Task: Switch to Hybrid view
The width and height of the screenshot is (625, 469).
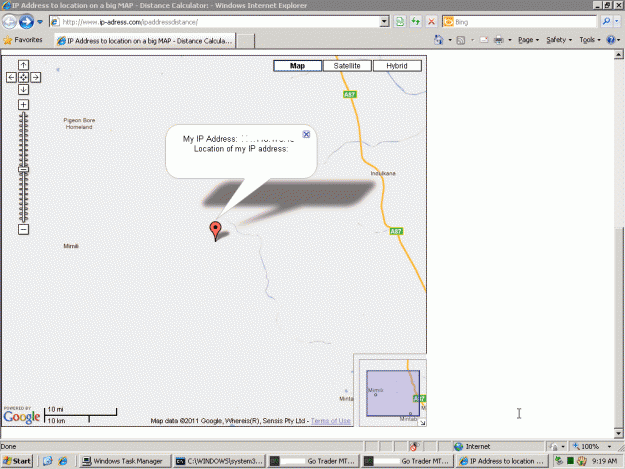Action: [x=397, y=66]
